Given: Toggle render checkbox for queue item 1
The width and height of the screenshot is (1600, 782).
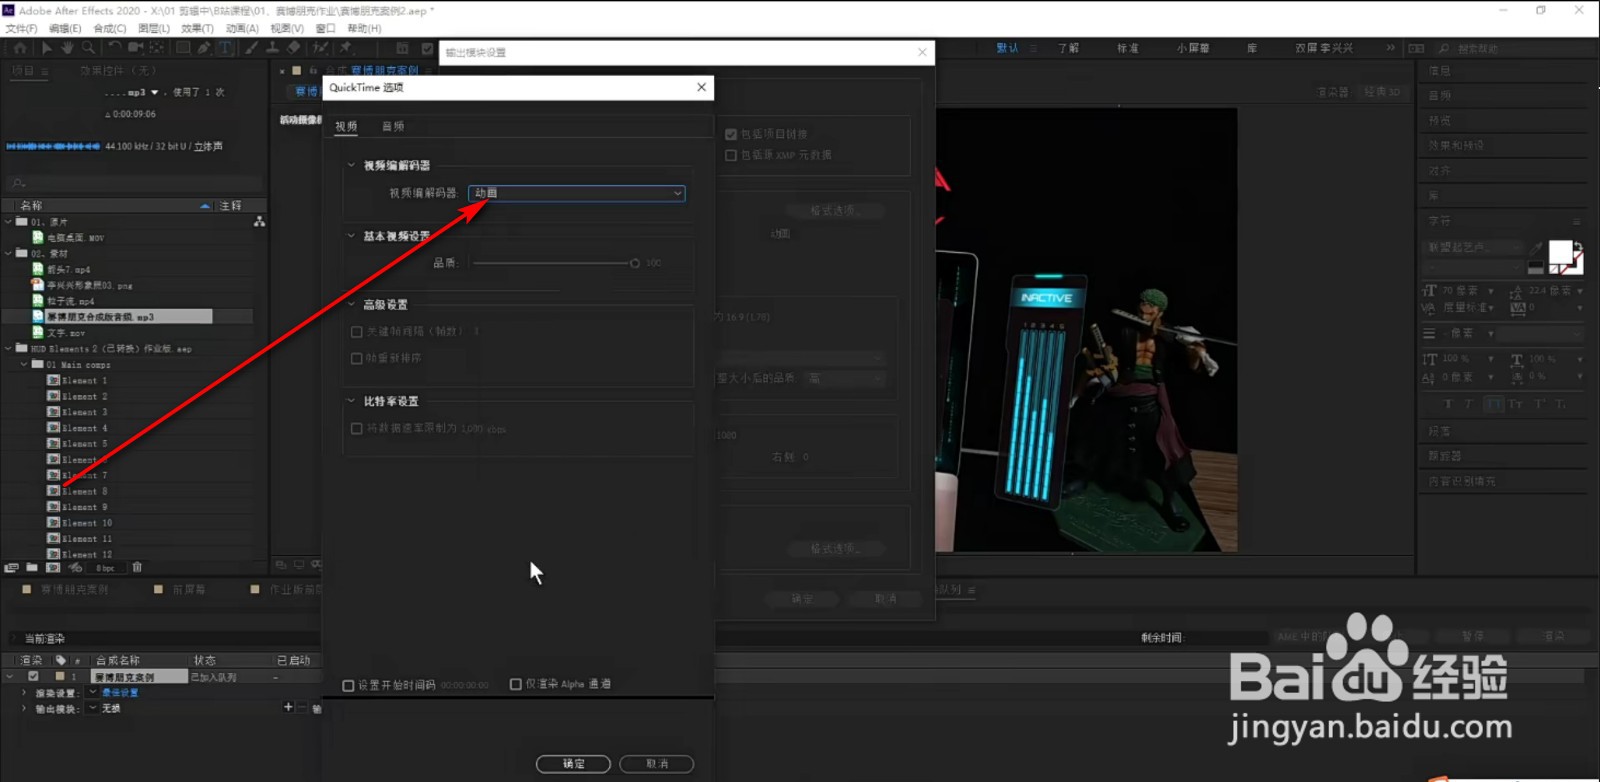Looking at the screenshot, I should pyautogui.click(x=33, y=677).
